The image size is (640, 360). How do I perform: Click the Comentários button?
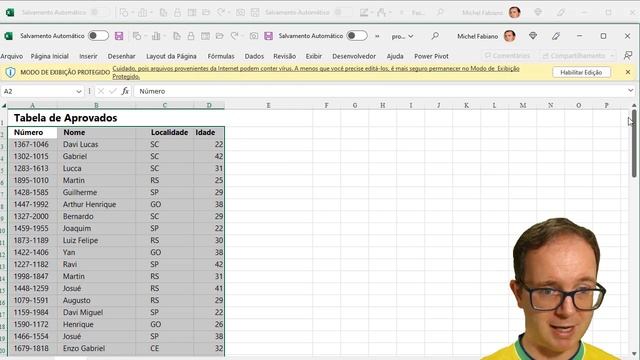(x=507, y=56)
